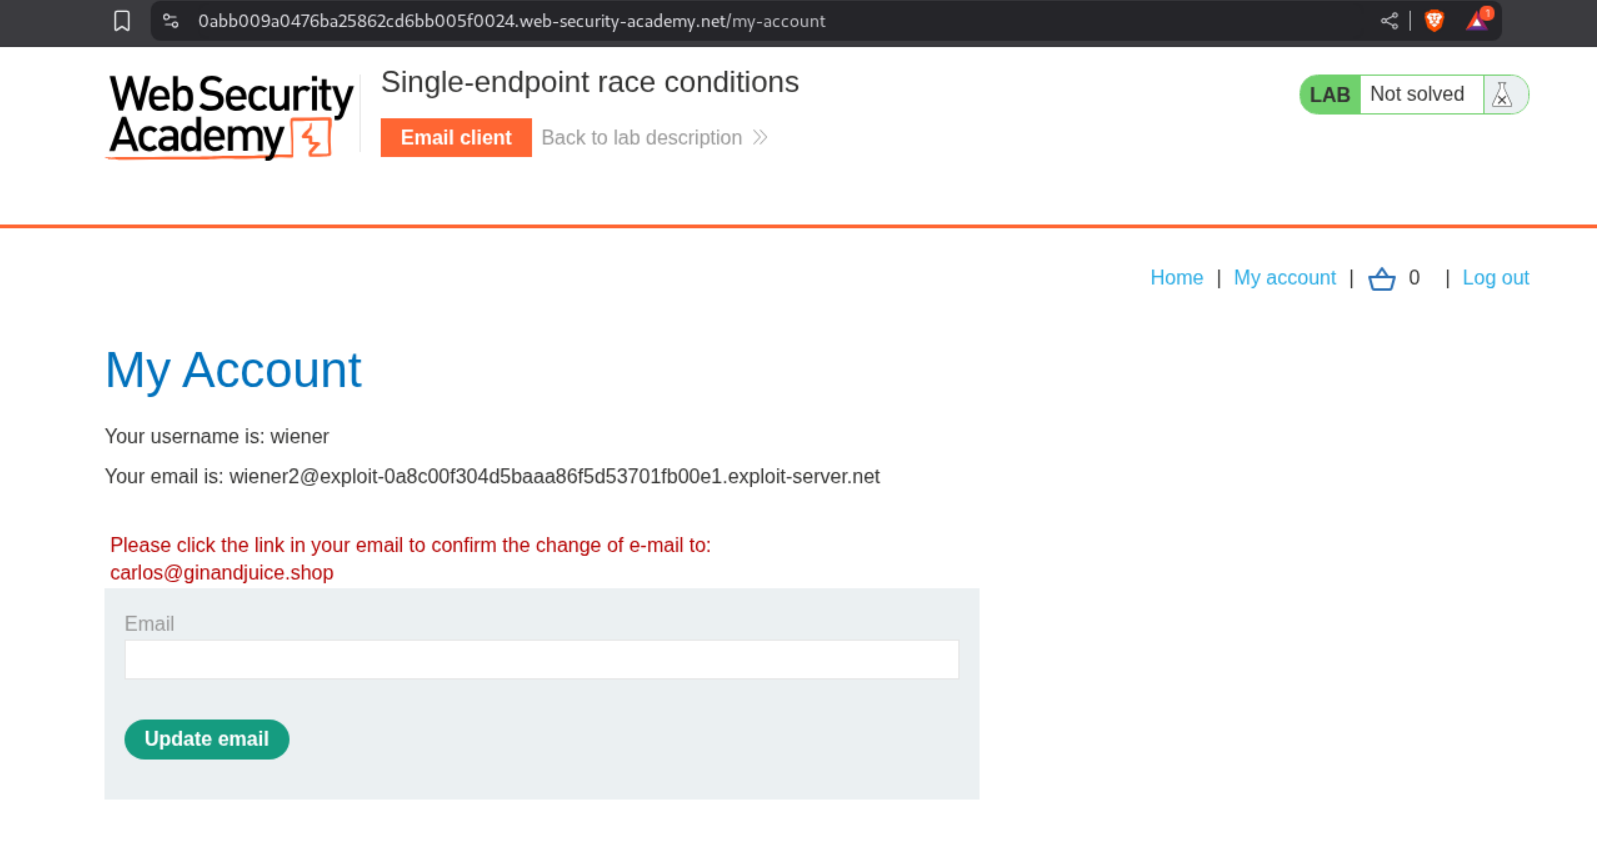1597x864 pixels.
Task: Click the green LAB badge
Action: (x=1329, y=95)
